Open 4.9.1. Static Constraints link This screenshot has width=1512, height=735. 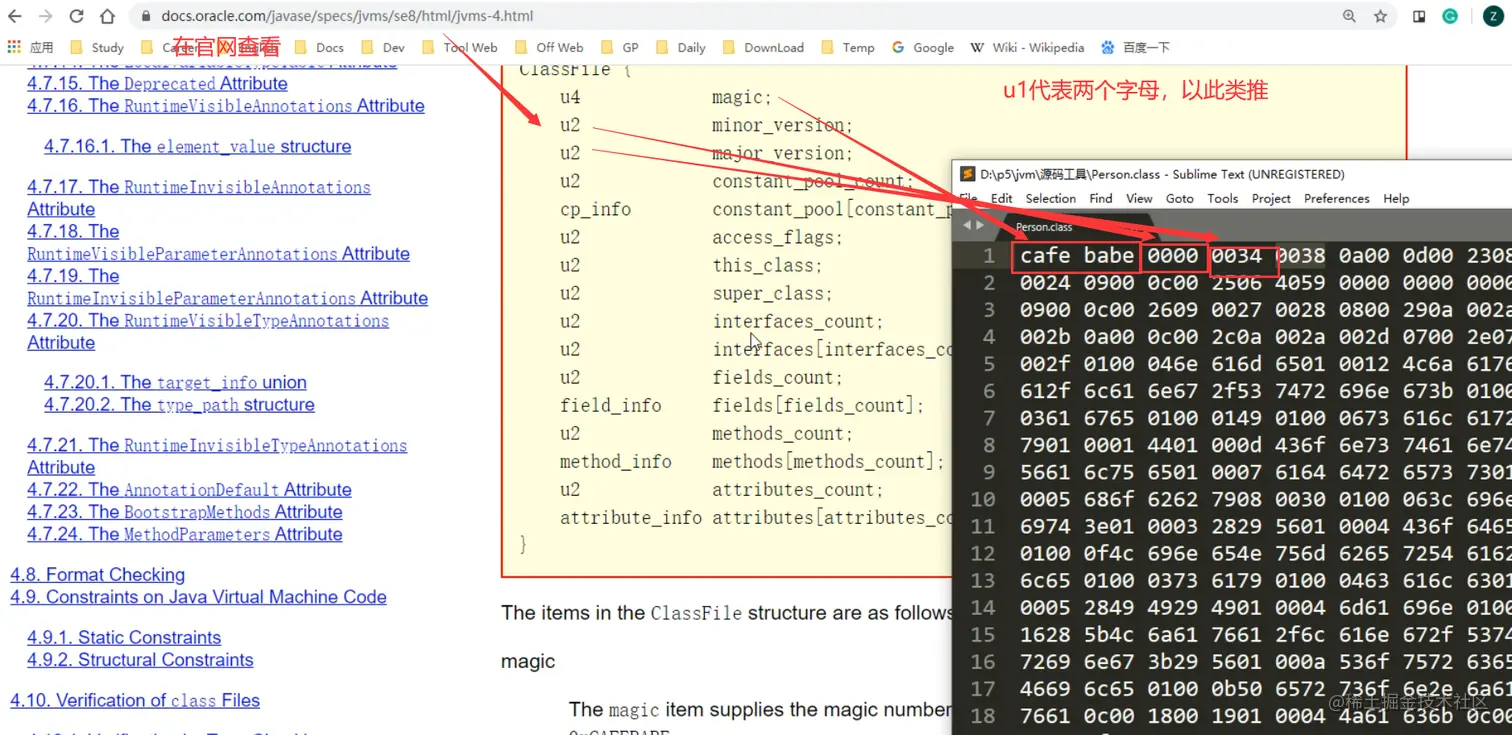coord(124,637)
